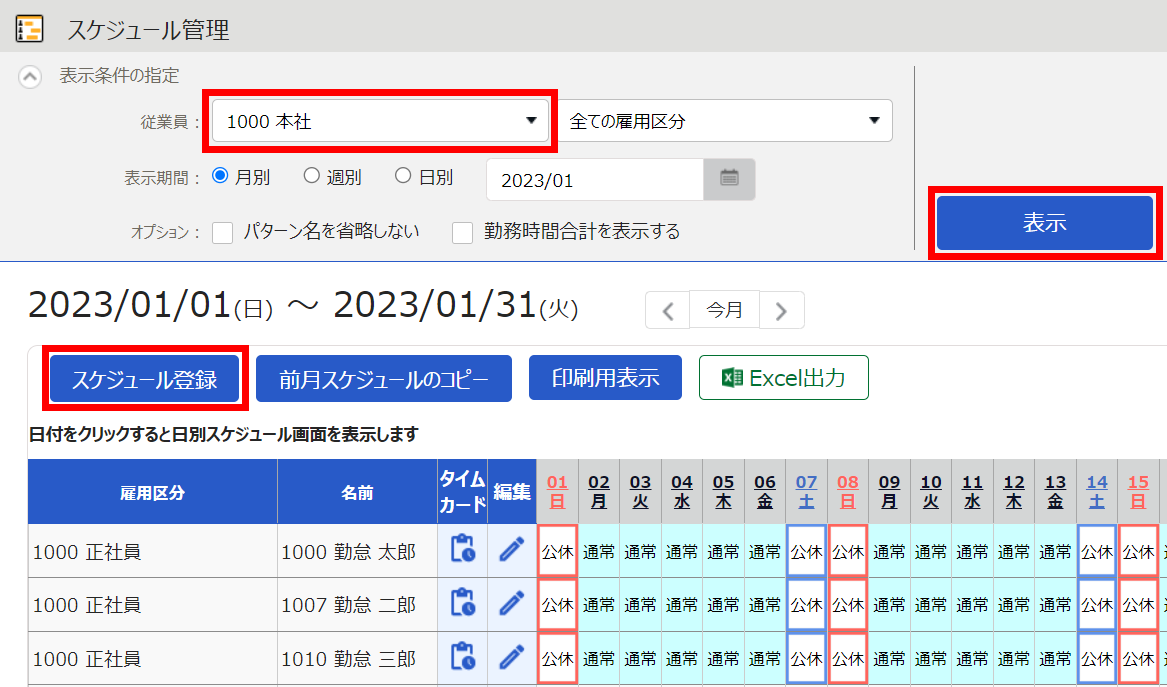Go to next month arrow
Screen dimensions: 1167x687
(x=781, y=310)
